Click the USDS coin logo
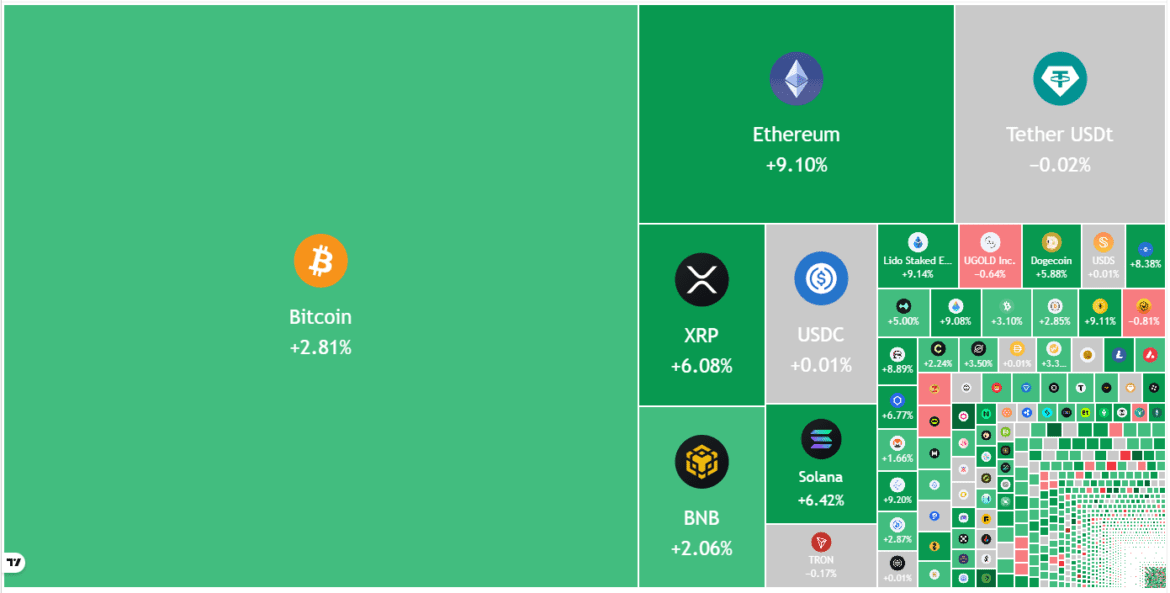 point(1103,242)
